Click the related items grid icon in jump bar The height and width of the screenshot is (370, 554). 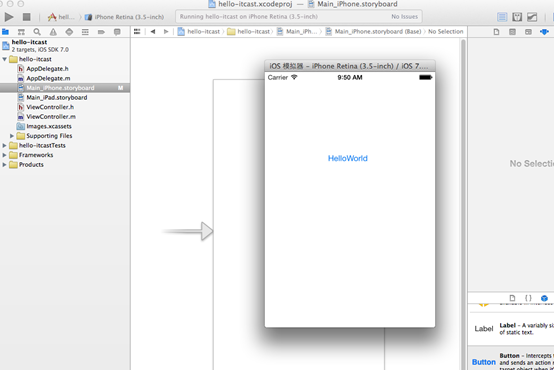[x=137, y=31]
